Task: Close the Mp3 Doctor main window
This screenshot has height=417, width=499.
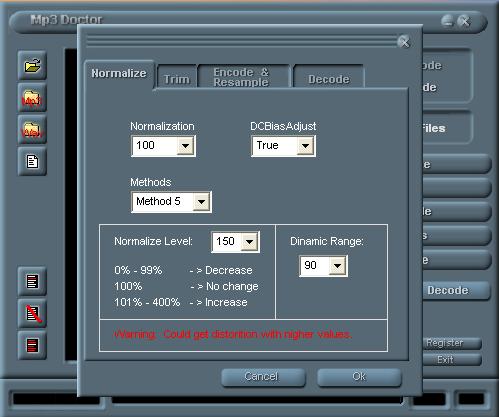Action: [x=464, y=21]
